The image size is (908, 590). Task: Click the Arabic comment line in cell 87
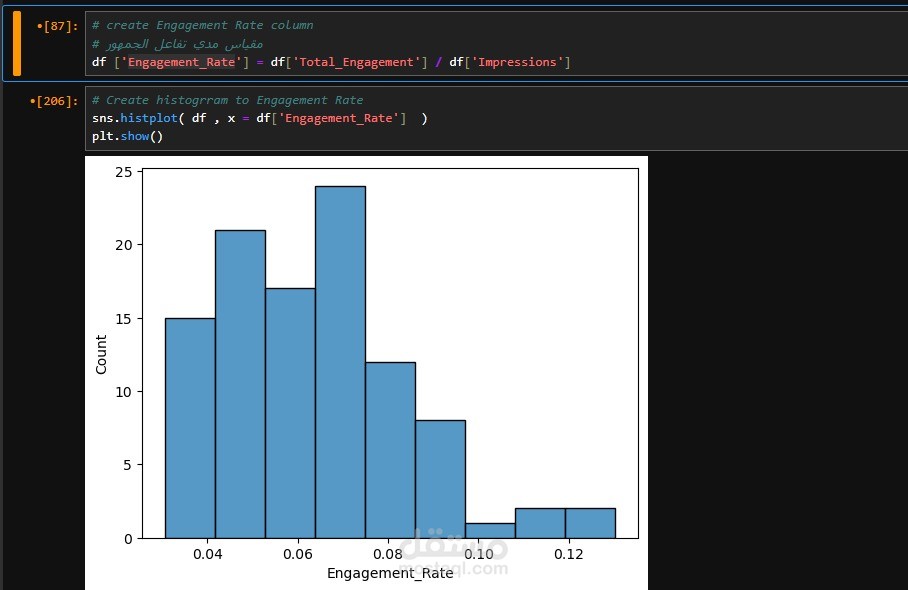[178, 43]
